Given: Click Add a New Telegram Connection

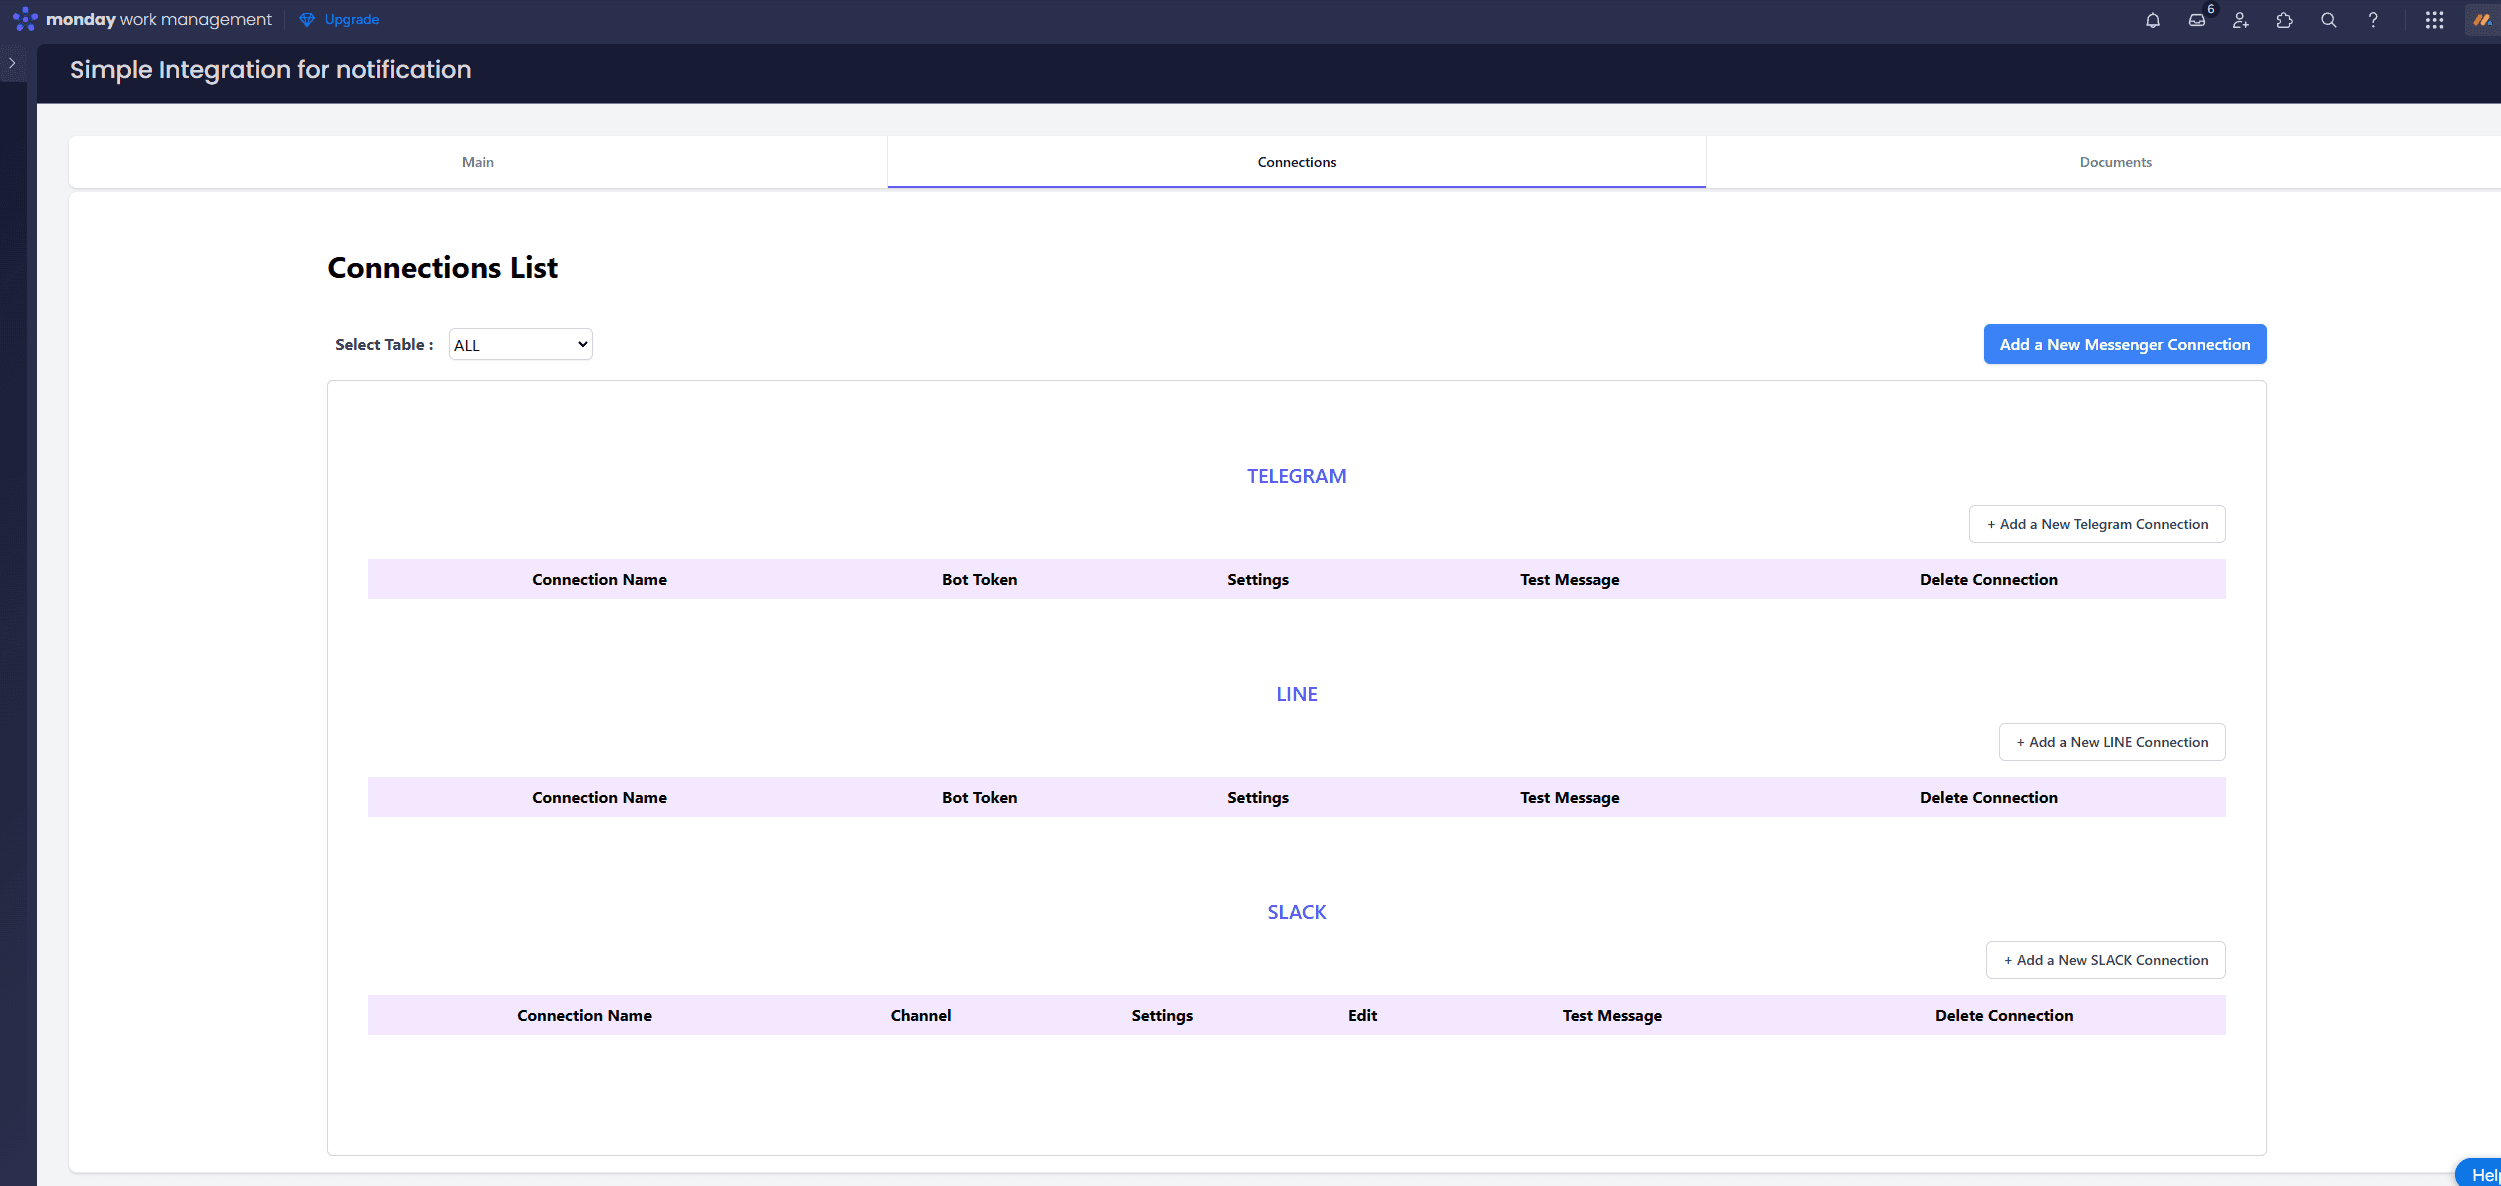Looking at the screenshot, I should coord(2097,524).
